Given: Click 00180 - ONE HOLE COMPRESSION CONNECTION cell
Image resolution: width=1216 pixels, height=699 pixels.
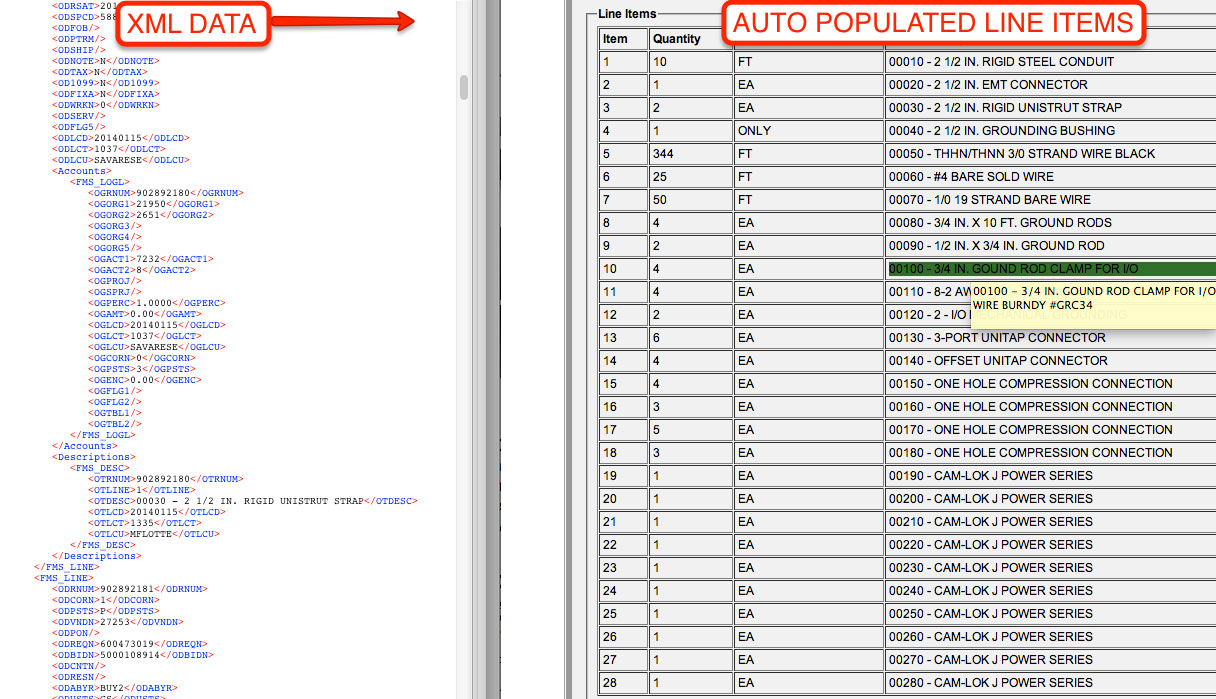Looking at the screenshot, I should 1050,453.
